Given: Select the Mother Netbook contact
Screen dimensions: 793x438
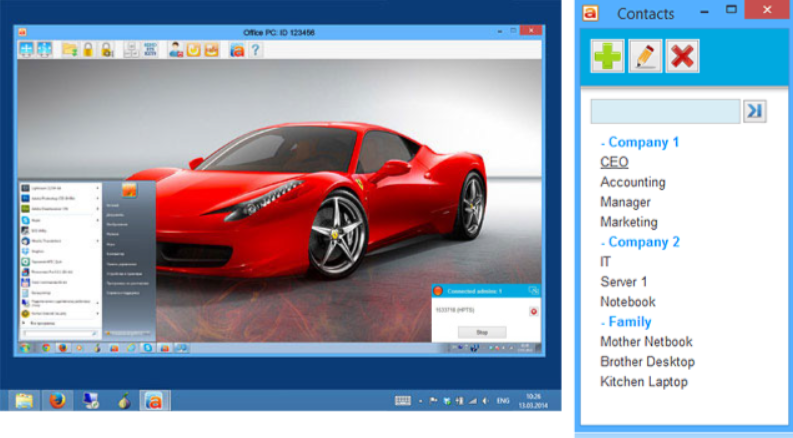Looking at the screenshot, I should tap(646, 342).
